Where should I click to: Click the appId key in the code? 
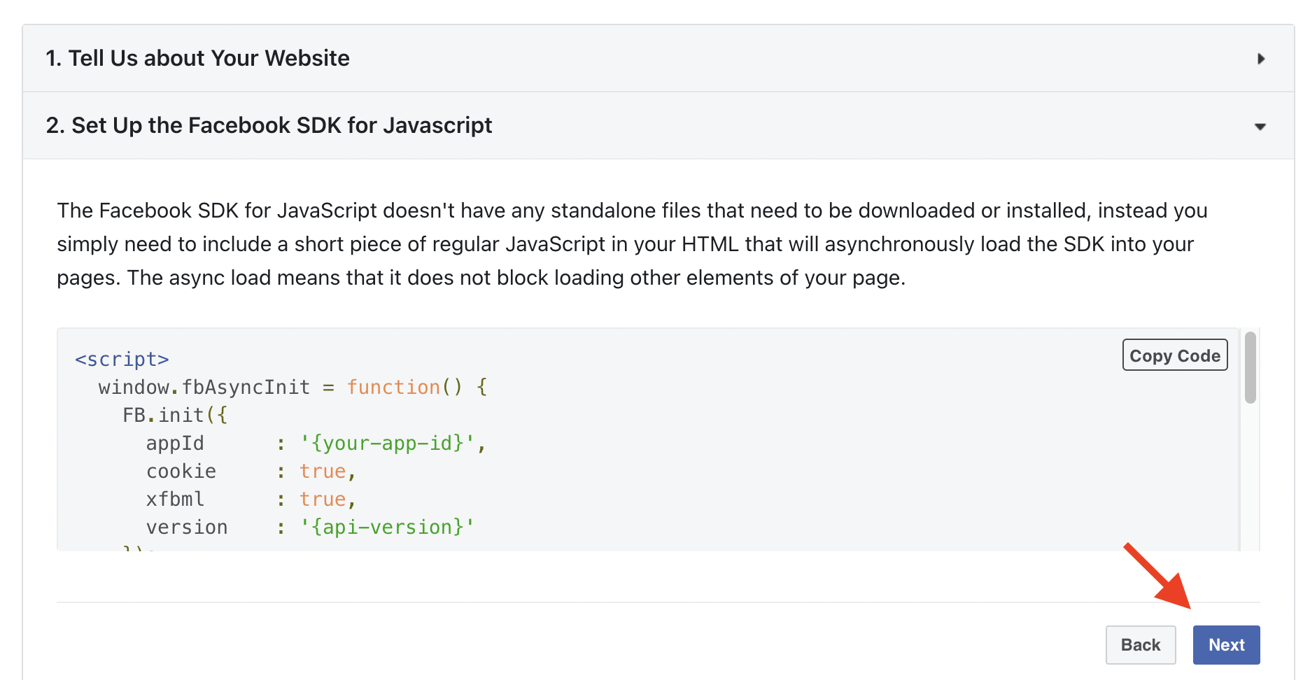(x=175, y=443)
